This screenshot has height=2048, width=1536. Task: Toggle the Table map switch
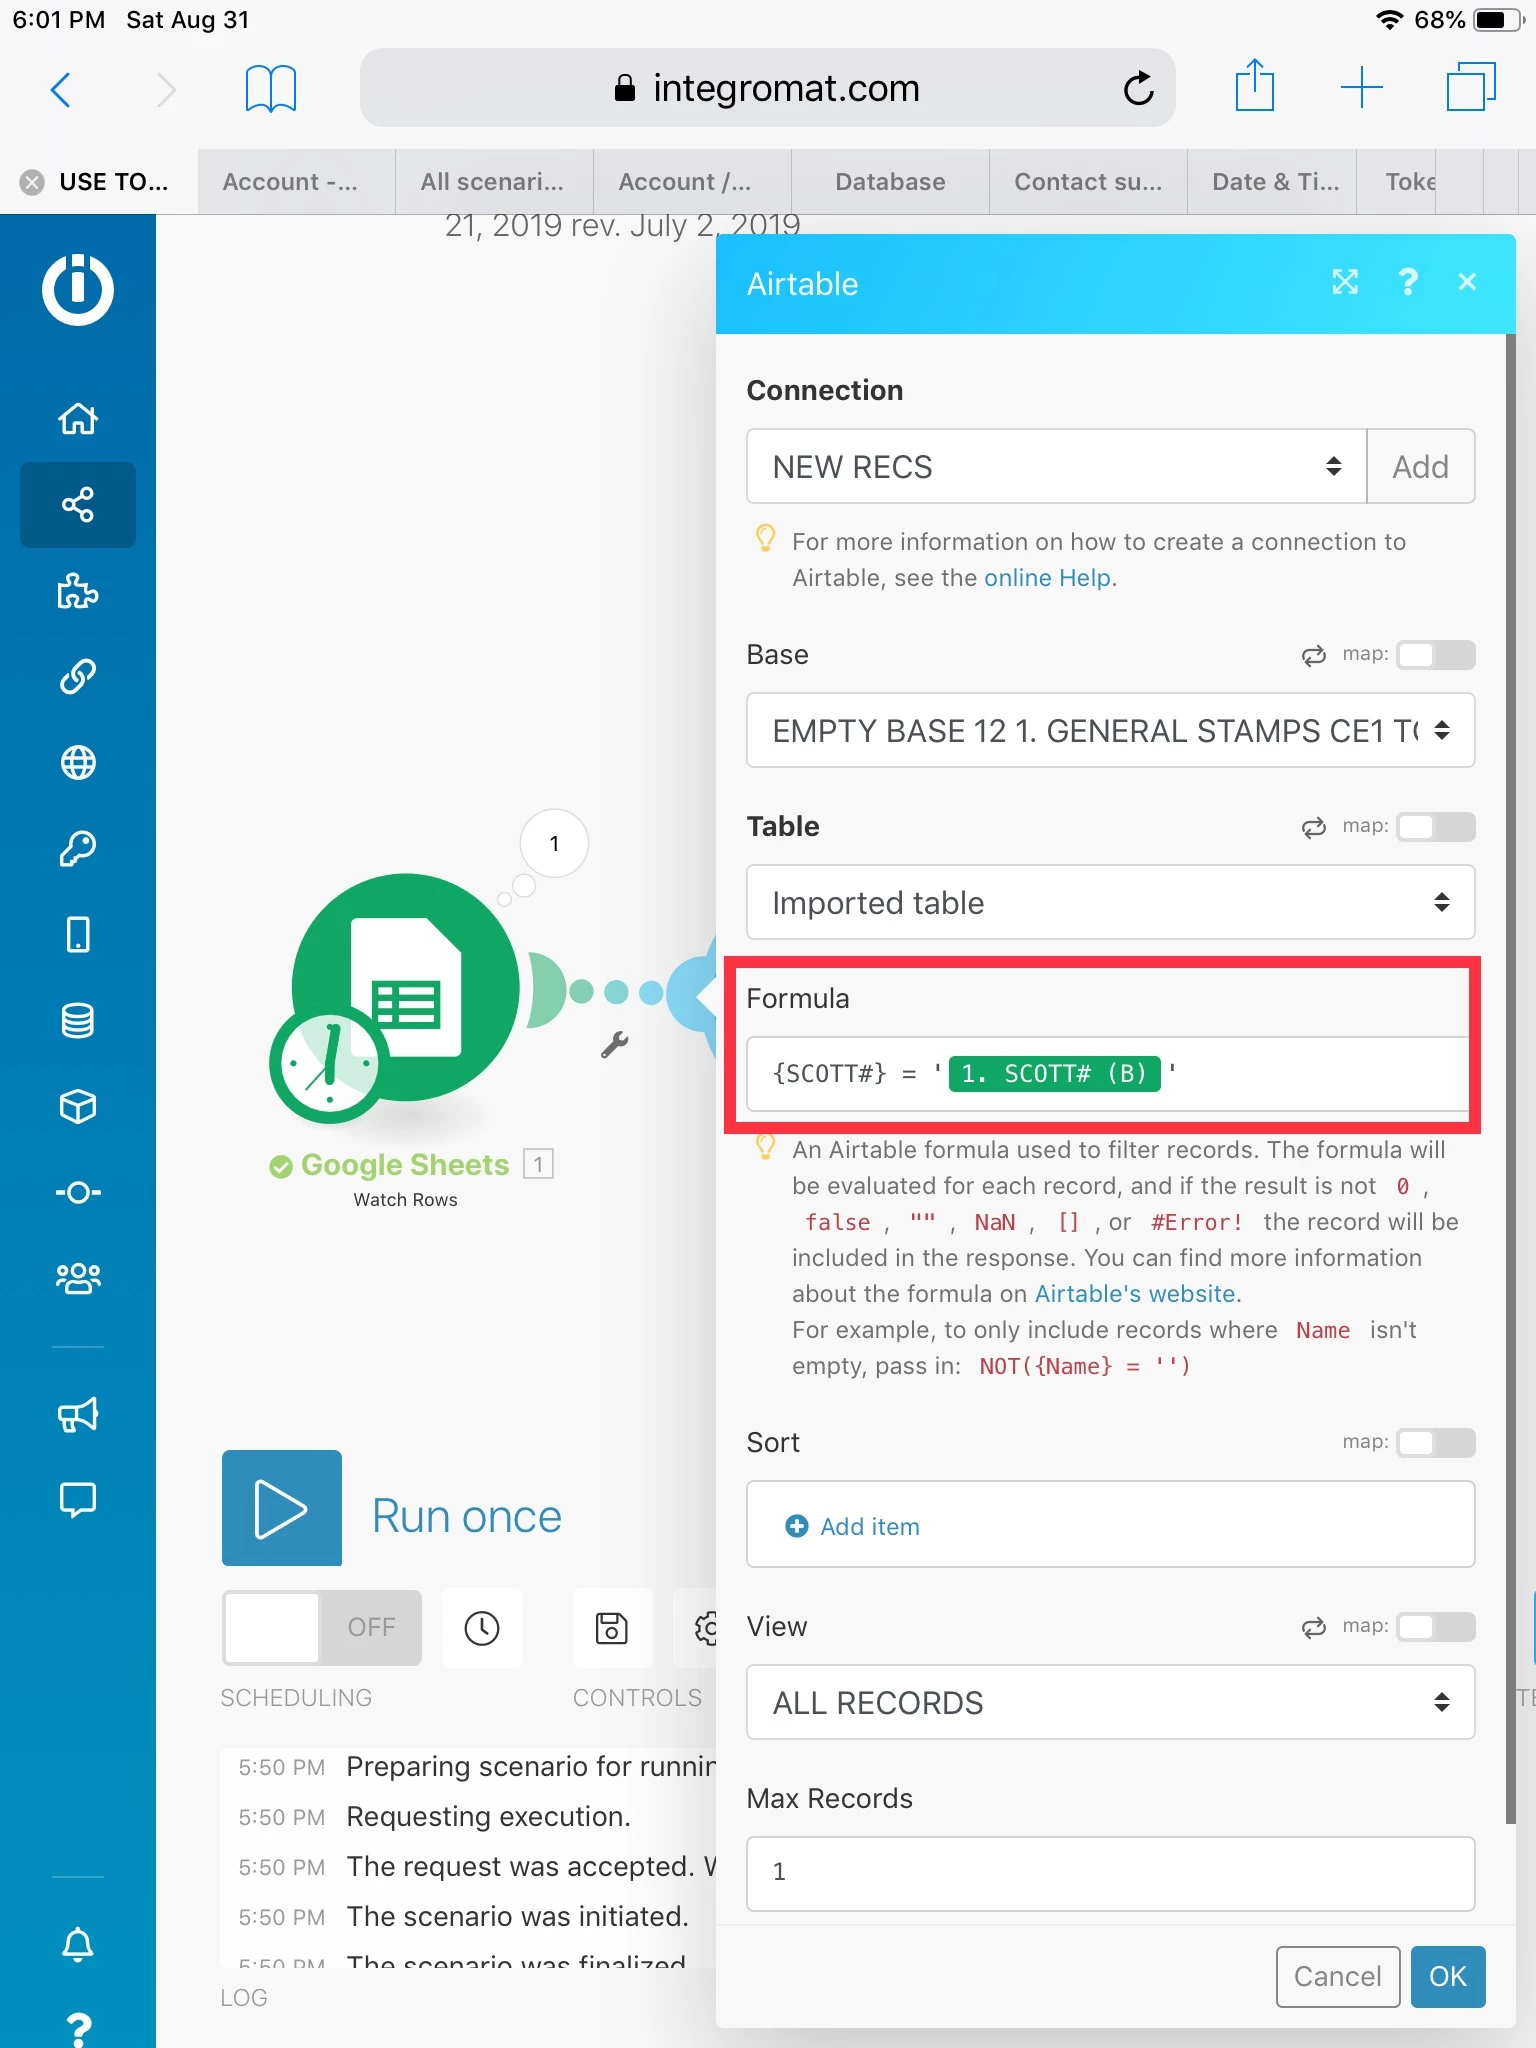coord(1436,827)
